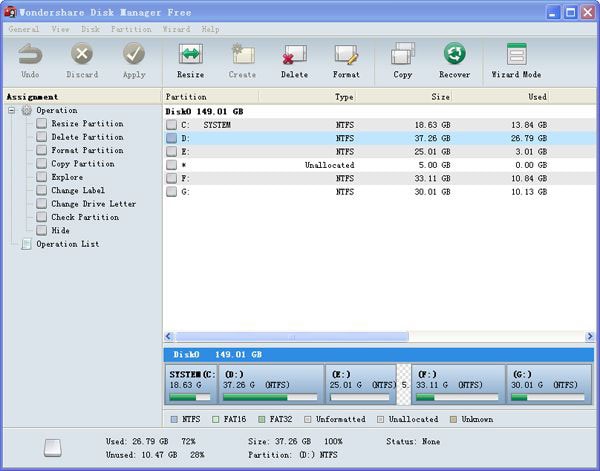Open the Partition menu
Viewport: 600px width, 471px height.
pyautogui.click(x=131, y=29)
